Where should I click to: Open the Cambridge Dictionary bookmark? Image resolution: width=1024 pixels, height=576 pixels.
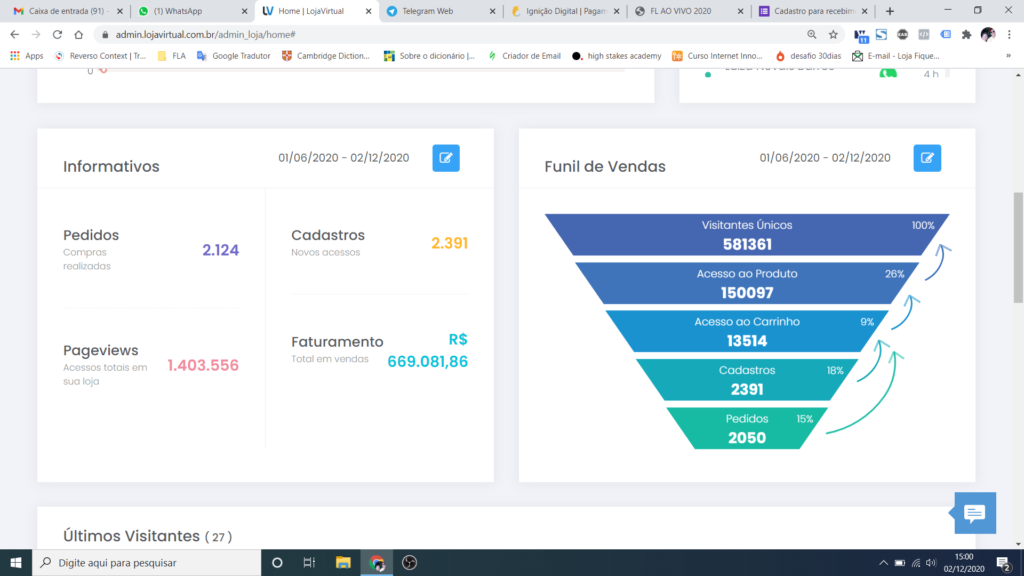click(x=327, y=56)
